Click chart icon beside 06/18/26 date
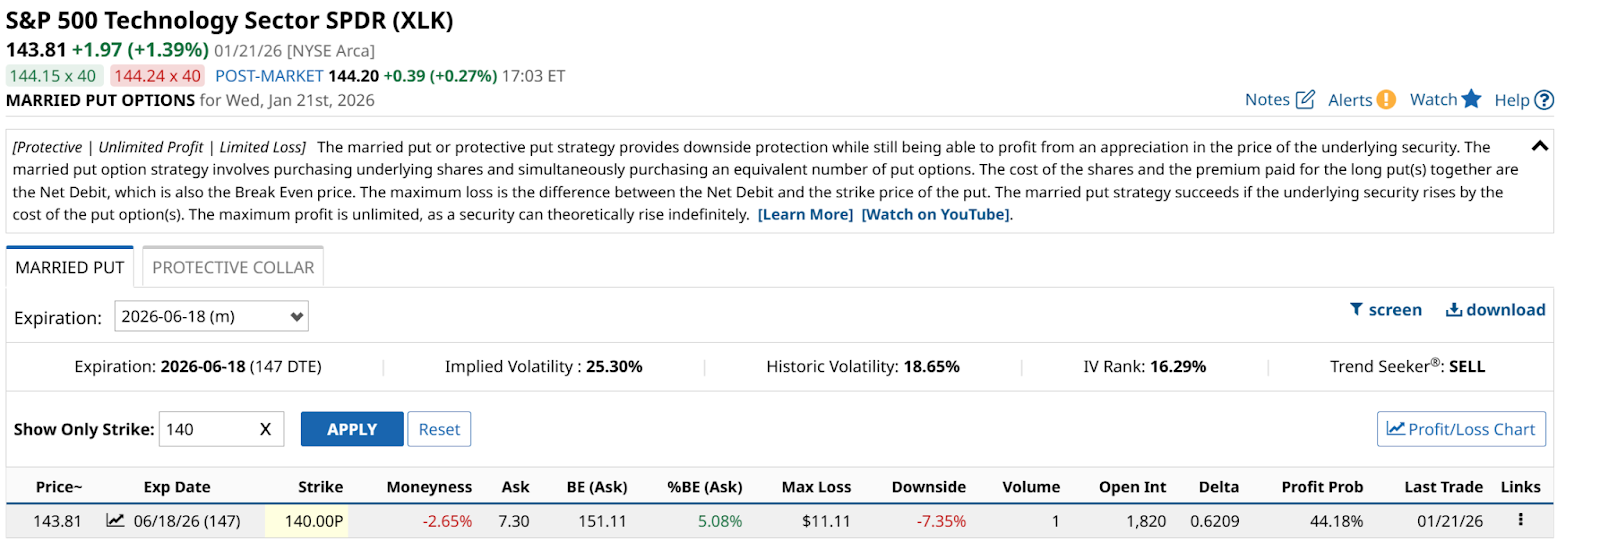Screen dimensions: 1600x548 pyautogui.click(x=116, y=520)
